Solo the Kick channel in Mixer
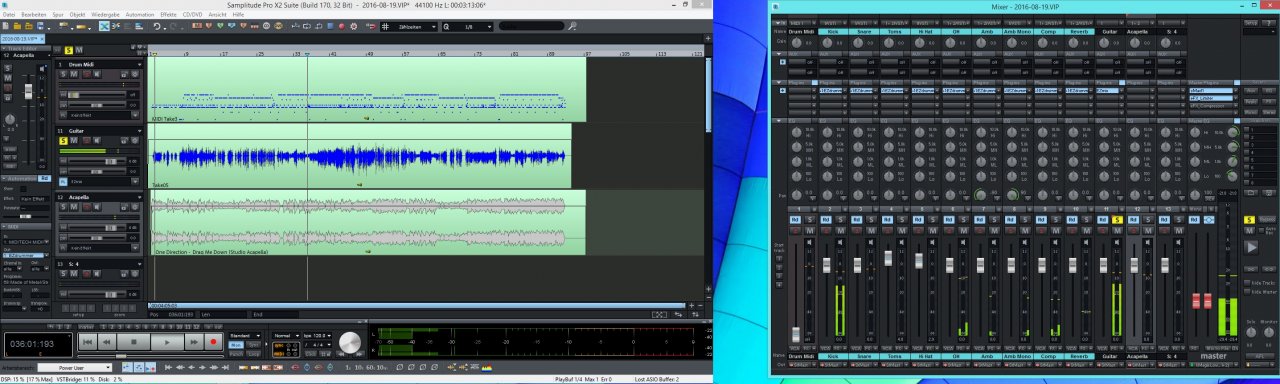 [x=841, y=220]
